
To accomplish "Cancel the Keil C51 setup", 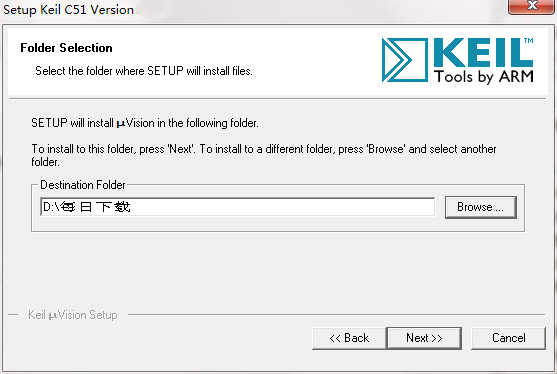I will point(508,338).
